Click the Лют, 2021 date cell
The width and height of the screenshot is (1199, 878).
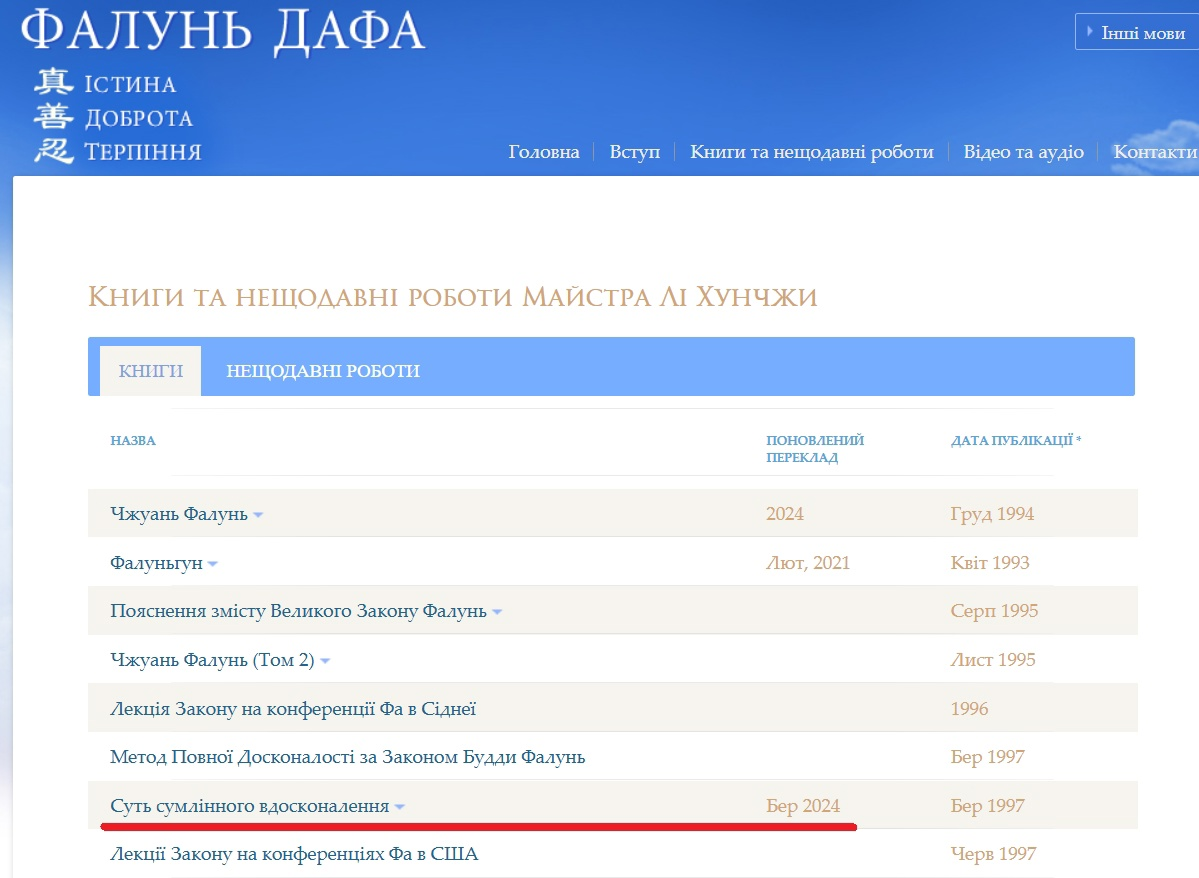pyautogui.click(x=807, y=563)
